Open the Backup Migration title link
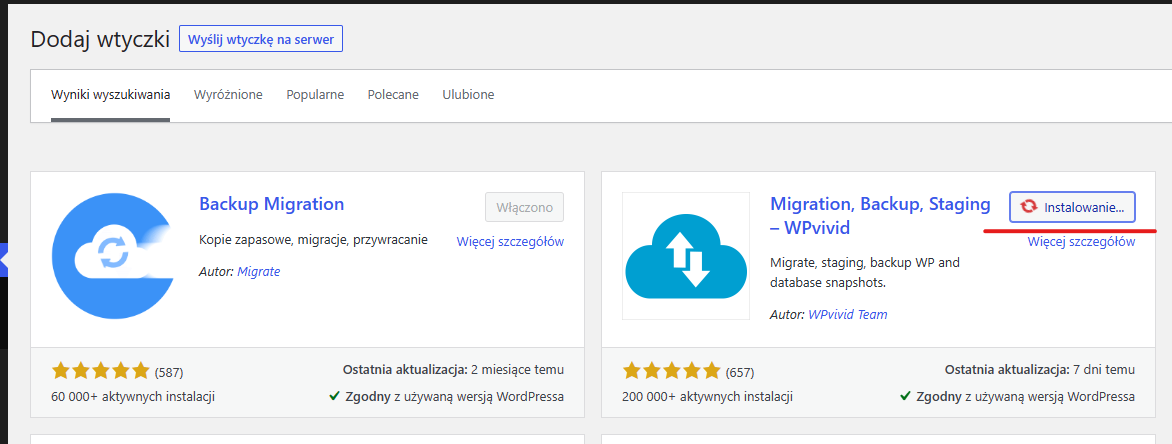Screen dimensions: 1172x444 coord(271,204)
